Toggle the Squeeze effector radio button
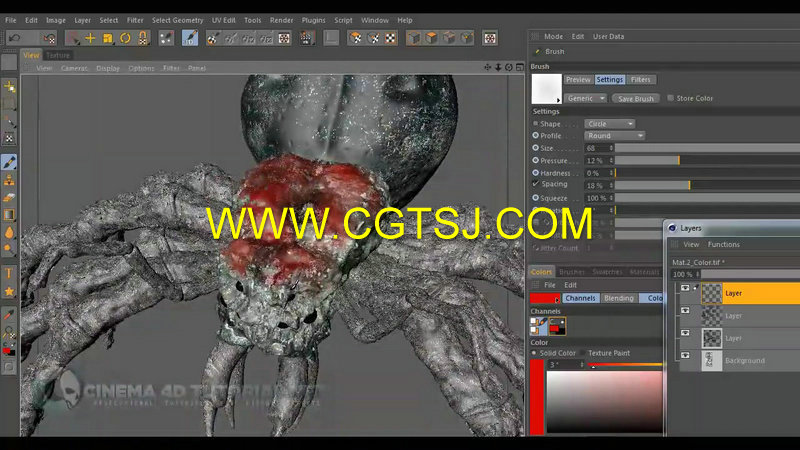 535,197
